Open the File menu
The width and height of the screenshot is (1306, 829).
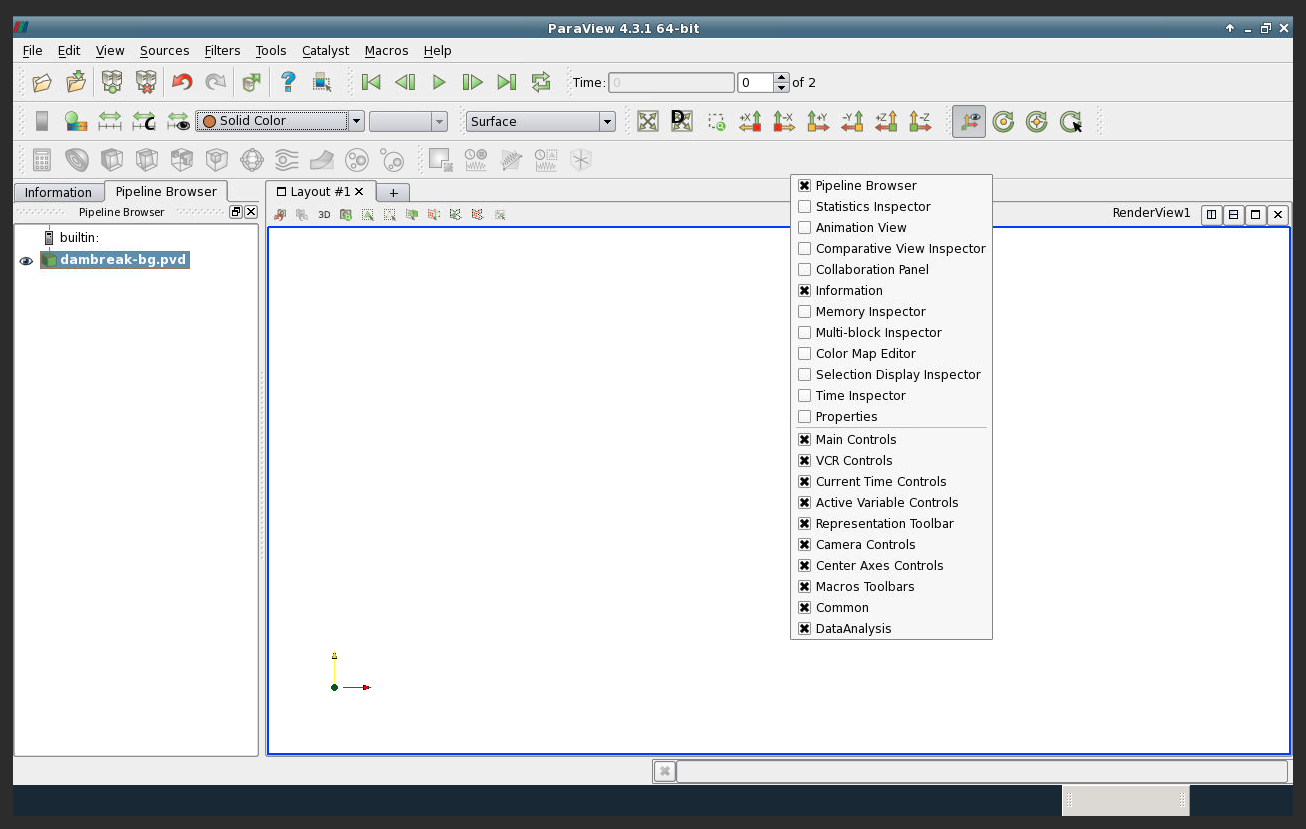(x=32, y=50)
